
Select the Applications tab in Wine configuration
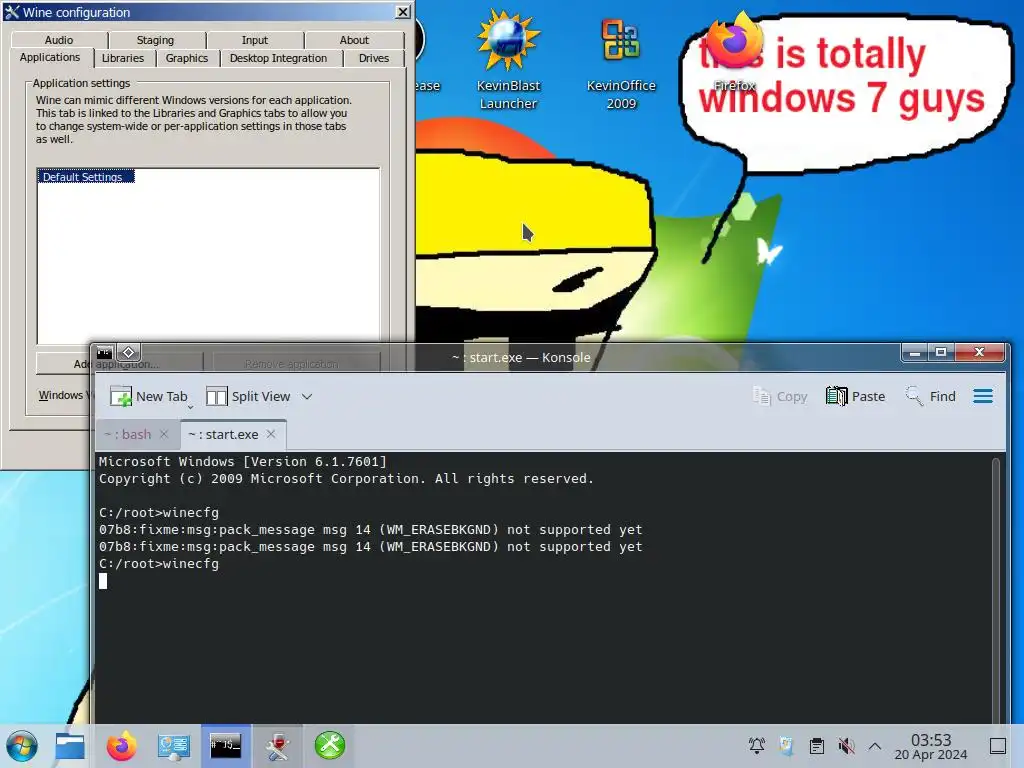[50, 57]
